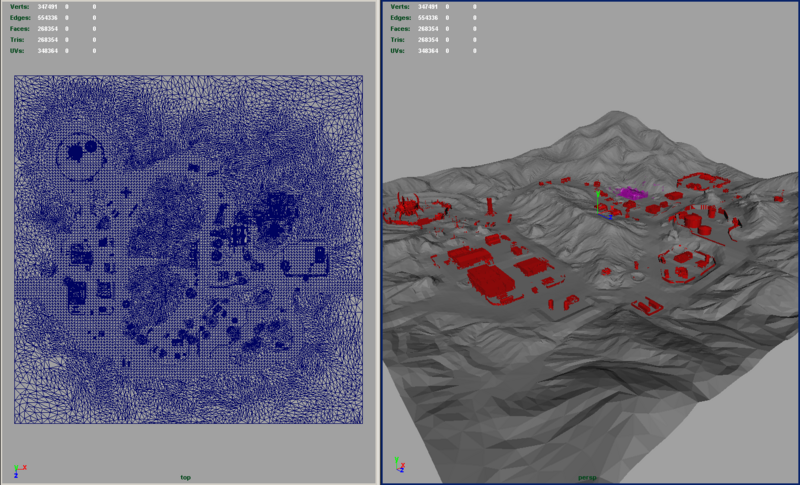
Task: Click 'UVs:' label in the persp view
Action: 397,51
